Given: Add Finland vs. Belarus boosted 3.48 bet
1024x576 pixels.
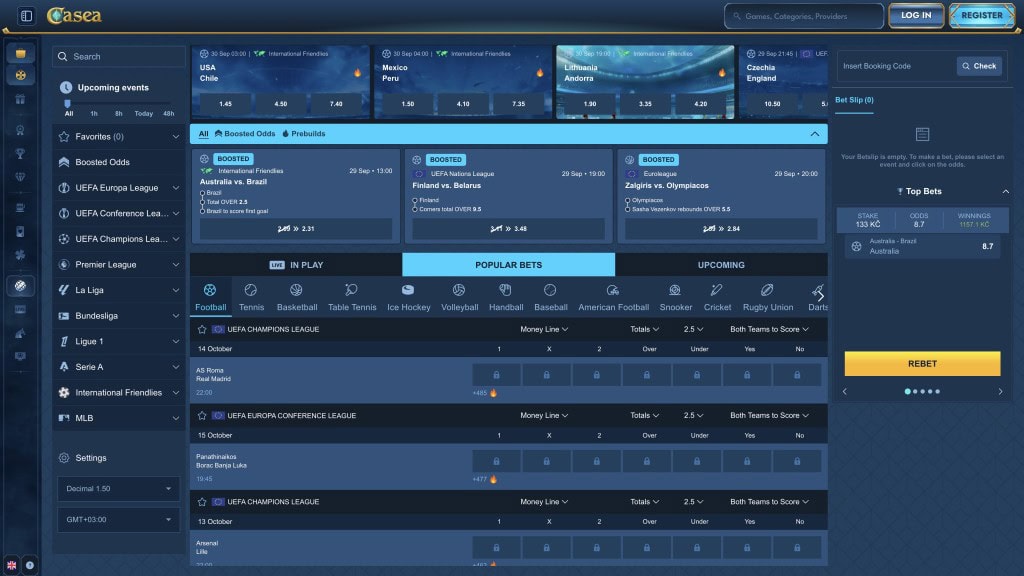Looking at the screenshot, I should pyautogui.click(x=508, y=229).
